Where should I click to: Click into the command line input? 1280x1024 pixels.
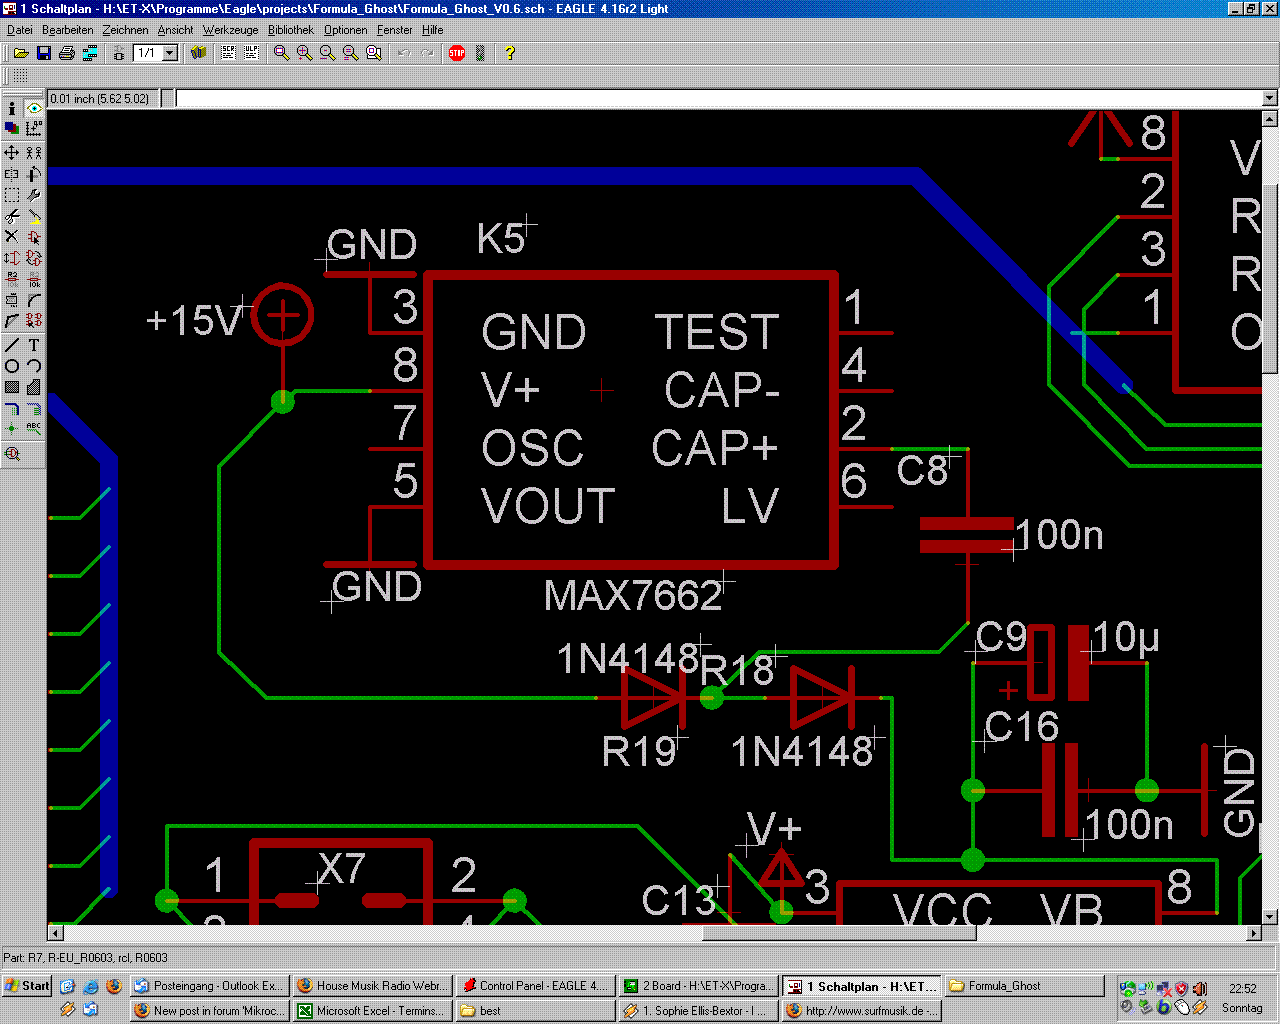719,98
